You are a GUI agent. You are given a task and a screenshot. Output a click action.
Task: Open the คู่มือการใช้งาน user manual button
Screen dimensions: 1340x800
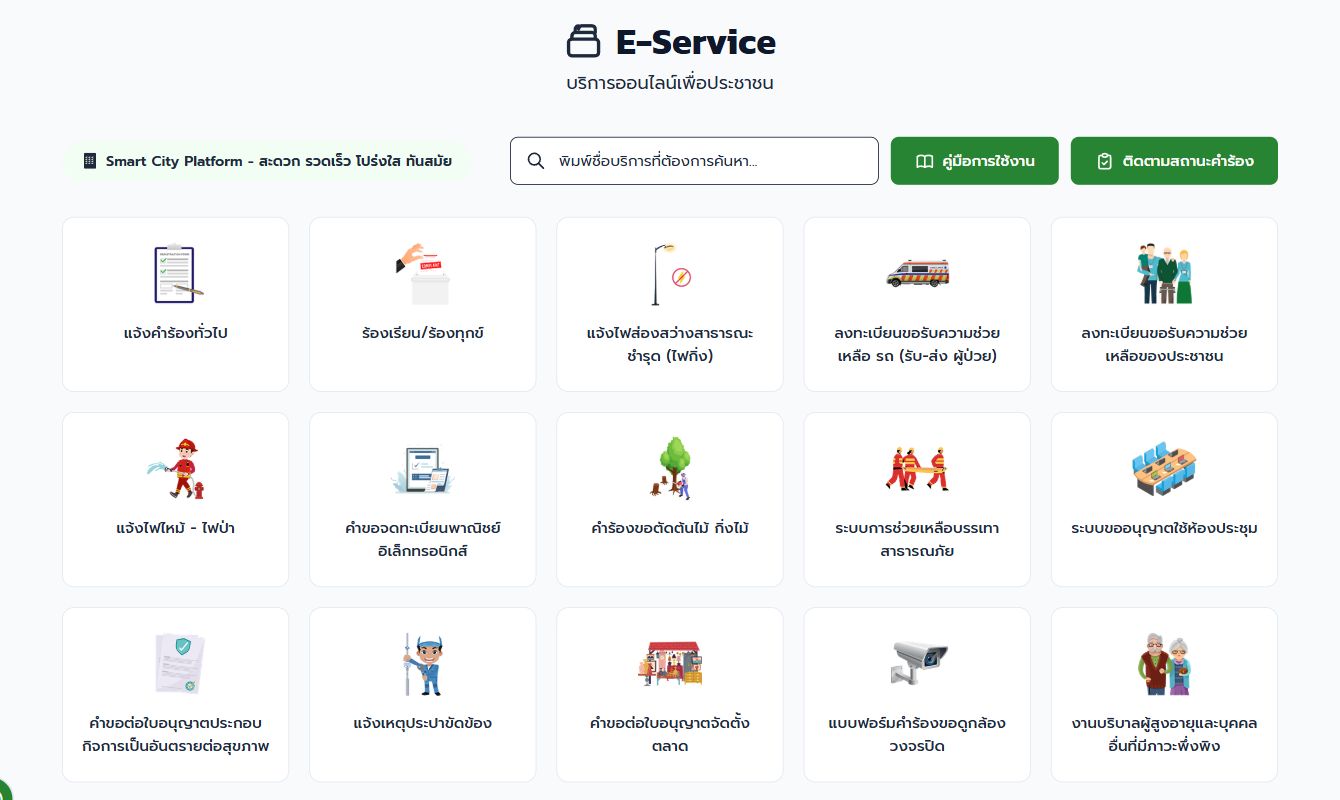974,161
